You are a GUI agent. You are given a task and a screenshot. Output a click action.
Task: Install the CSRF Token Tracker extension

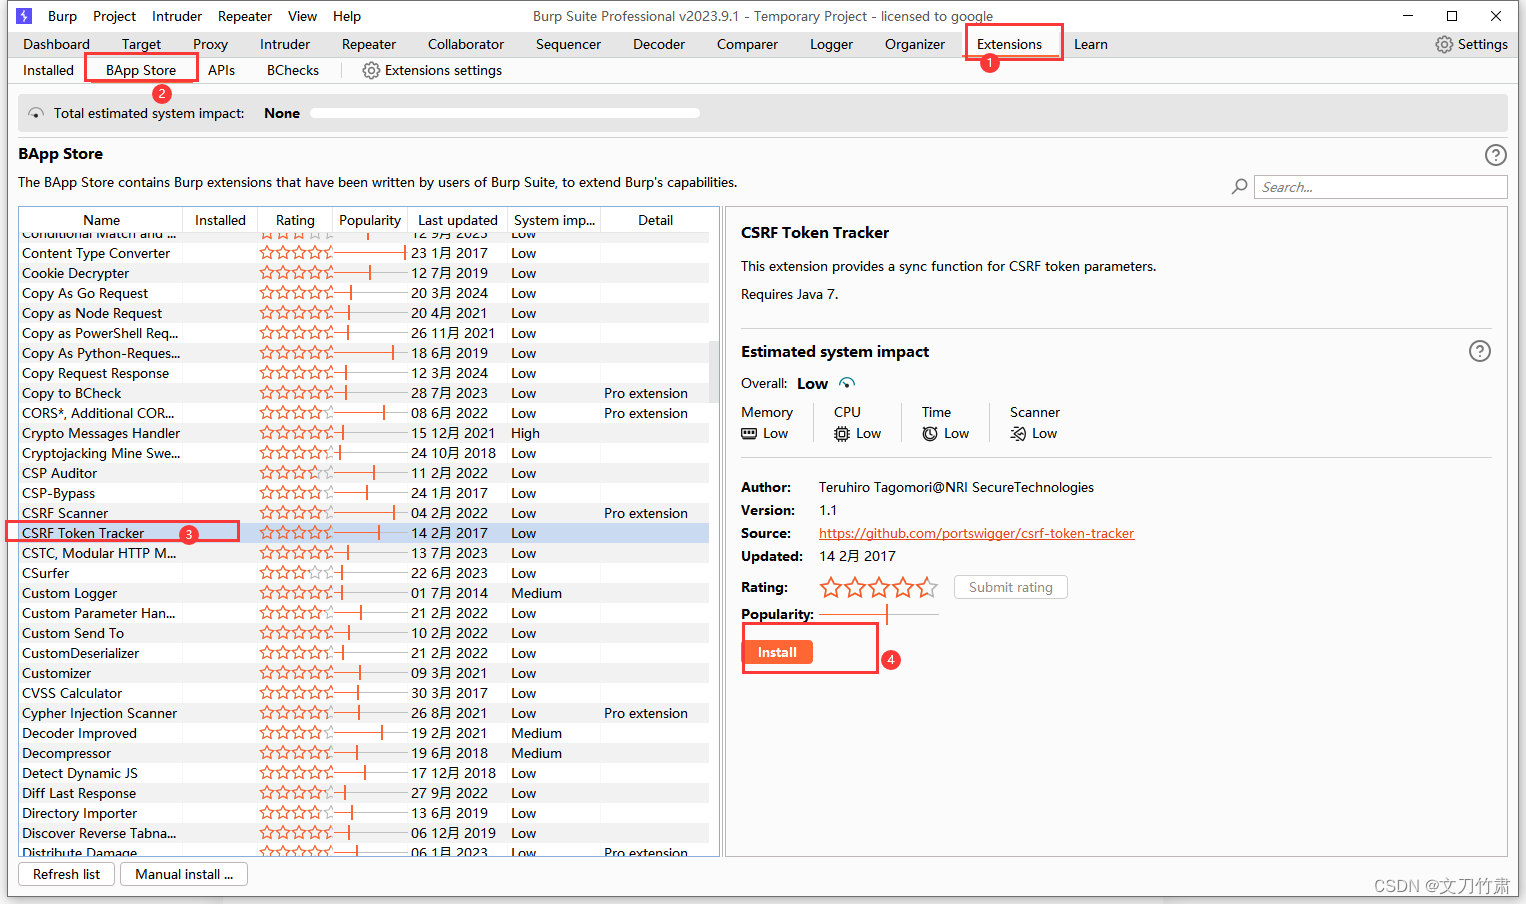(777, 652)
